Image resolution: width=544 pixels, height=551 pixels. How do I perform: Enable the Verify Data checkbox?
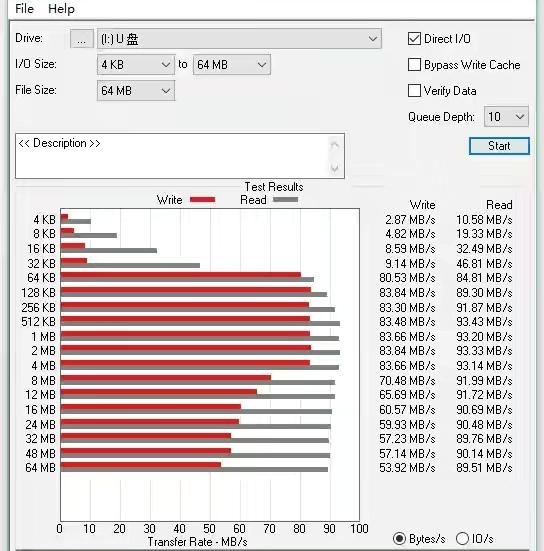[414, 91]
